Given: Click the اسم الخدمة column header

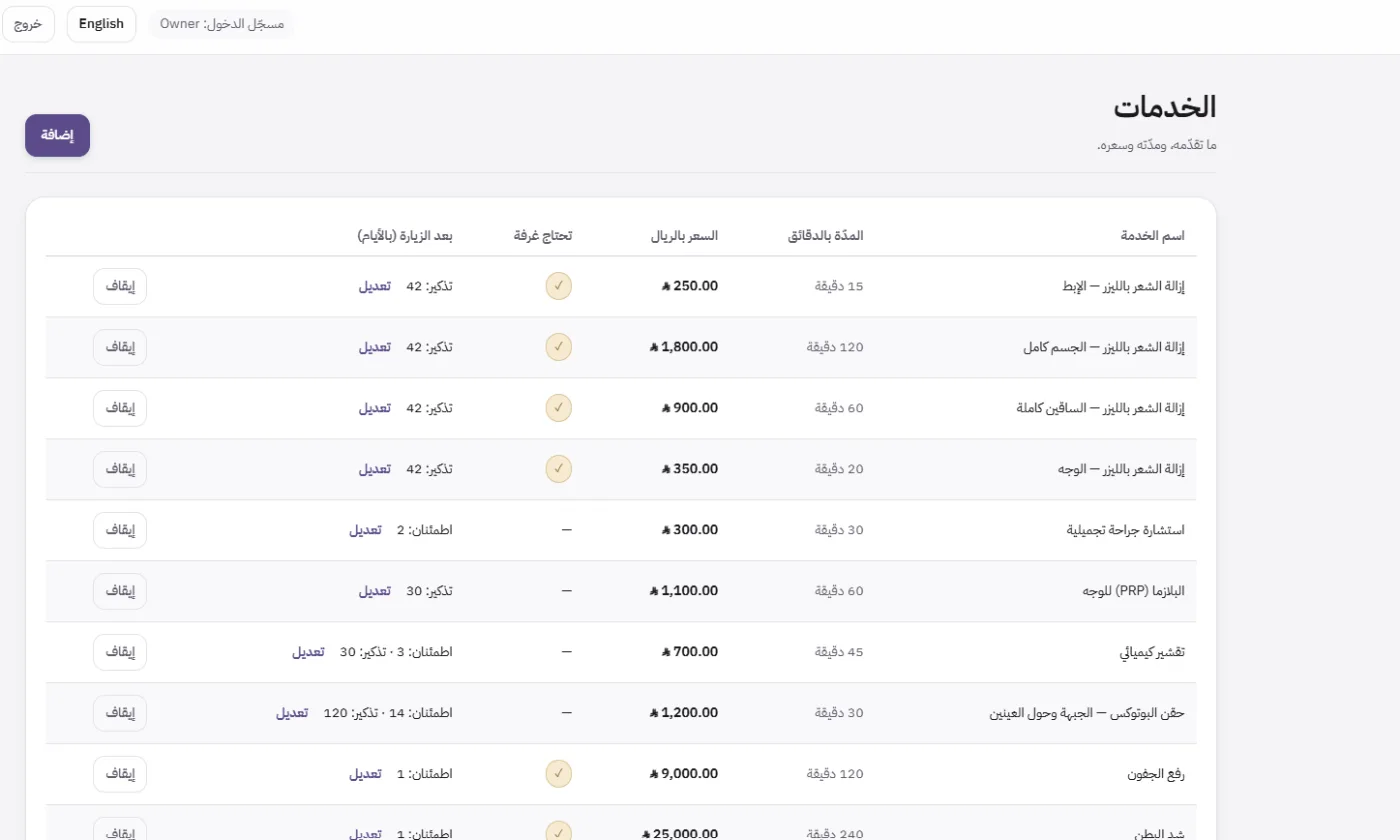Looking at the screenshot, I should click(1152, 236).
